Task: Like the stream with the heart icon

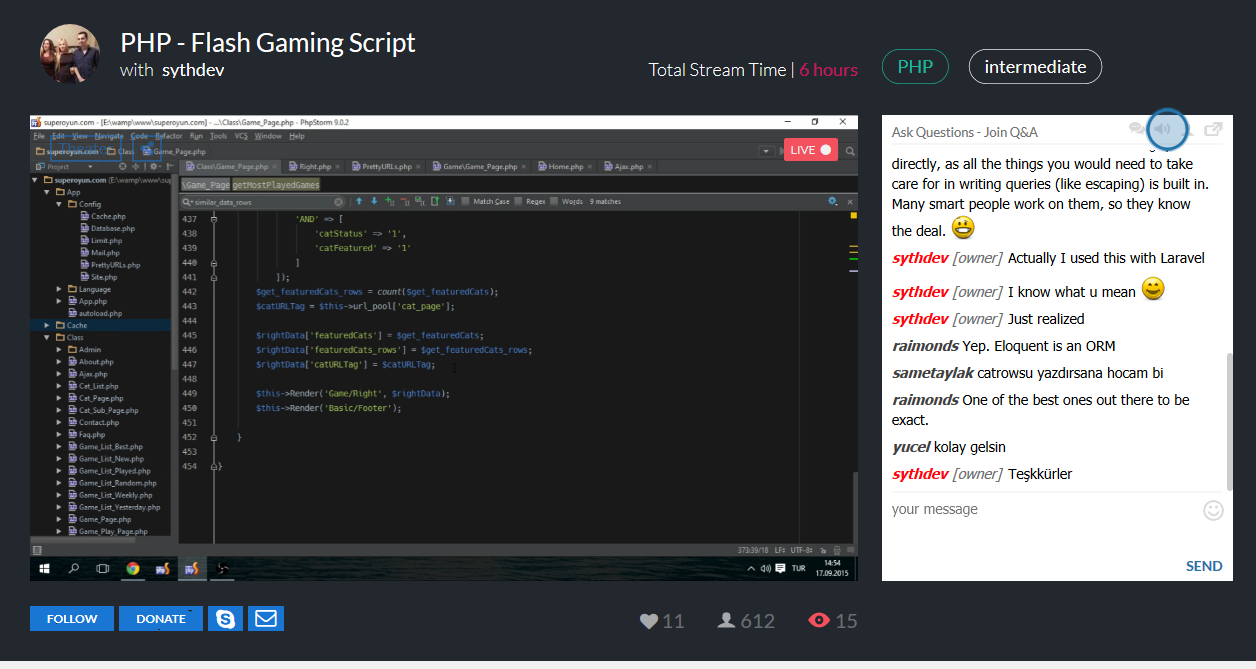Action: point(649,621)
